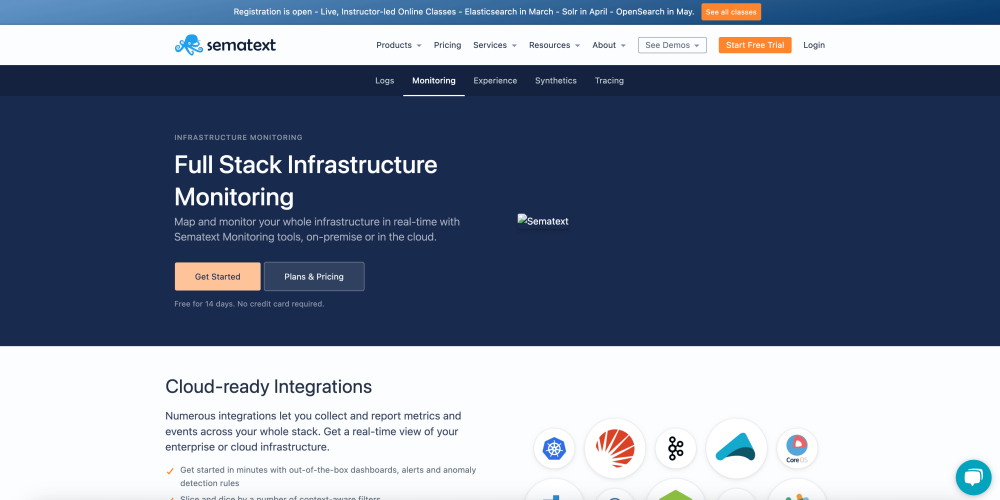This screenshot has width=1000, height=500.
Task: Click the Kafka integration icon
Action: pyautogui.click(x=675, y=448)
